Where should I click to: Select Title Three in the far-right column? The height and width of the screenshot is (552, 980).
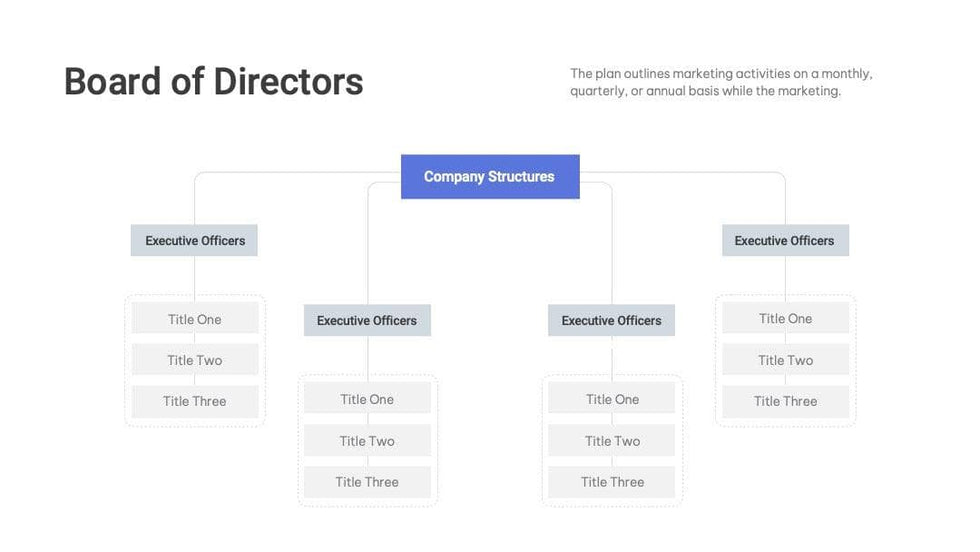(x=785, y=402)
